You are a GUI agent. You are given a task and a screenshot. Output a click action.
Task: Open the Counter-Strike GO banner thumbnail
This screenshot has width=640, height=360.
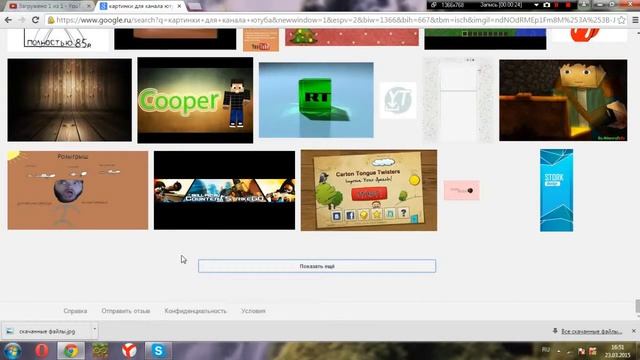pyautogui.click(x=224, y=190)
